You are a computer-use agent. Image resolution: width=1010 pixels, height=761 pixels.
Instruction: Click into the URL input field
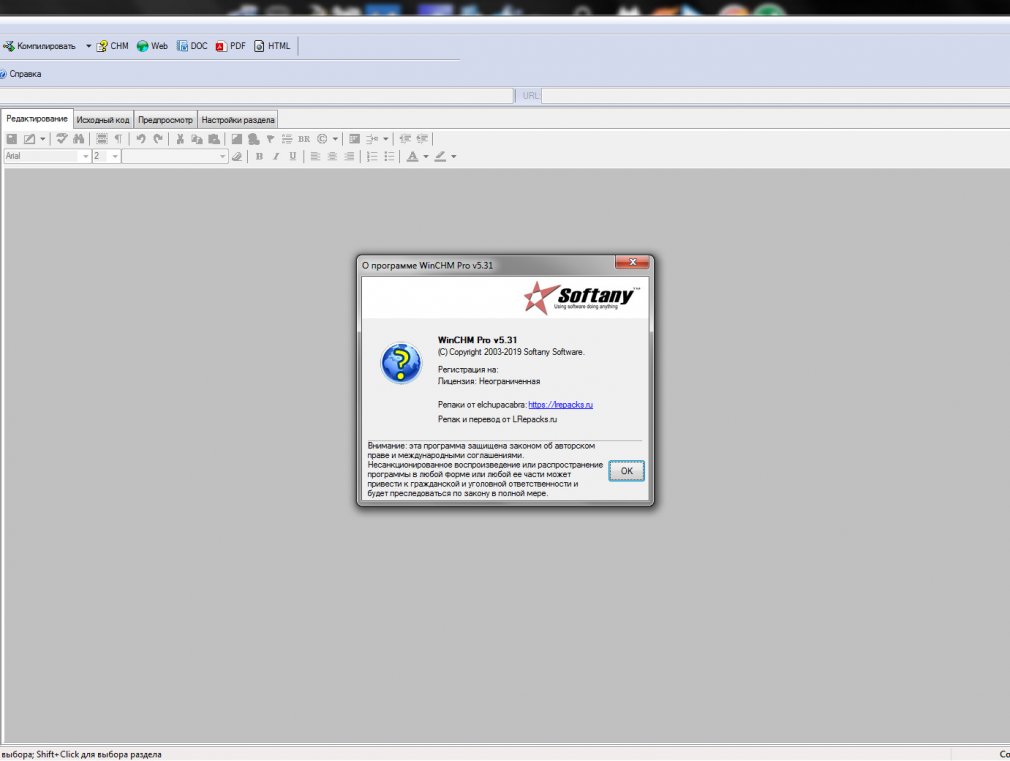pyautogui.click(x=776, y=95)
